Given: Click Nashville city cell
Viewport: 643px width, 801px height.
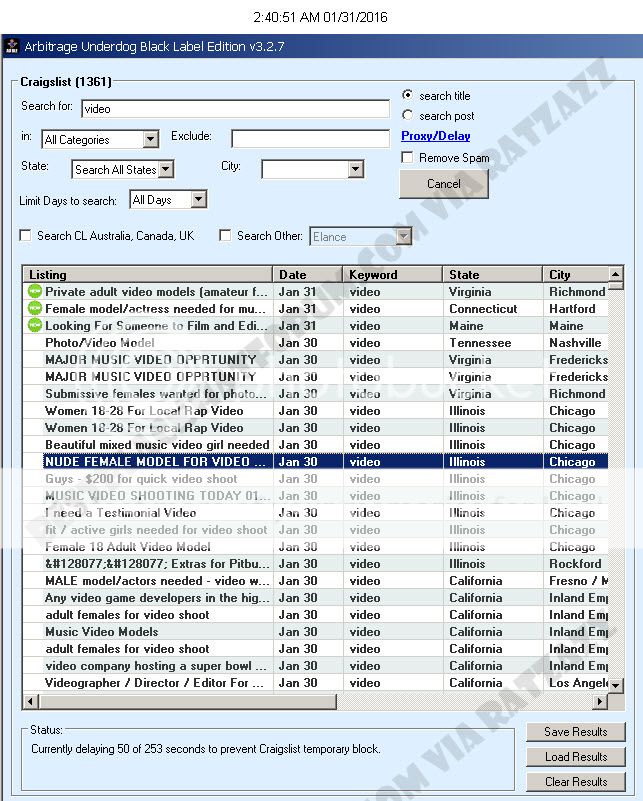Looking at the screenshot, I should coord(575,343).
